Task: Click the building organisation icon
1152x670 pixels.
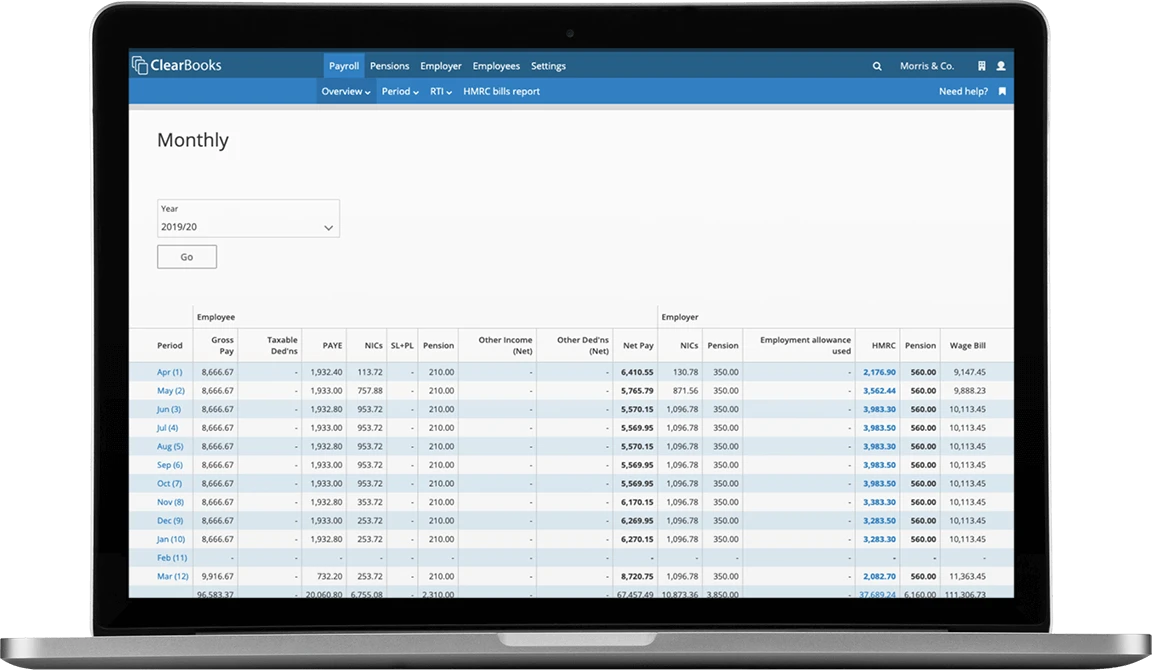Action: click(982, 66)
